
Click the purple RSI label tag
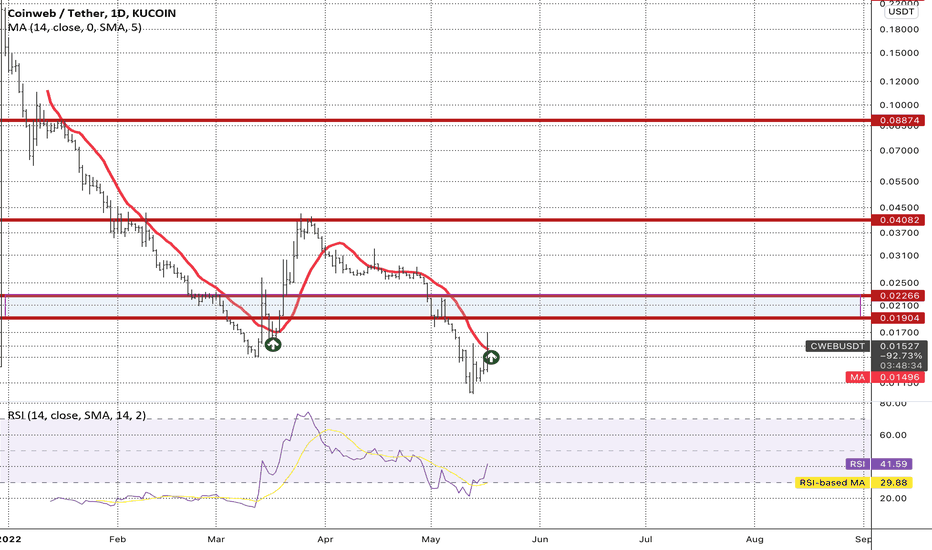857,464
